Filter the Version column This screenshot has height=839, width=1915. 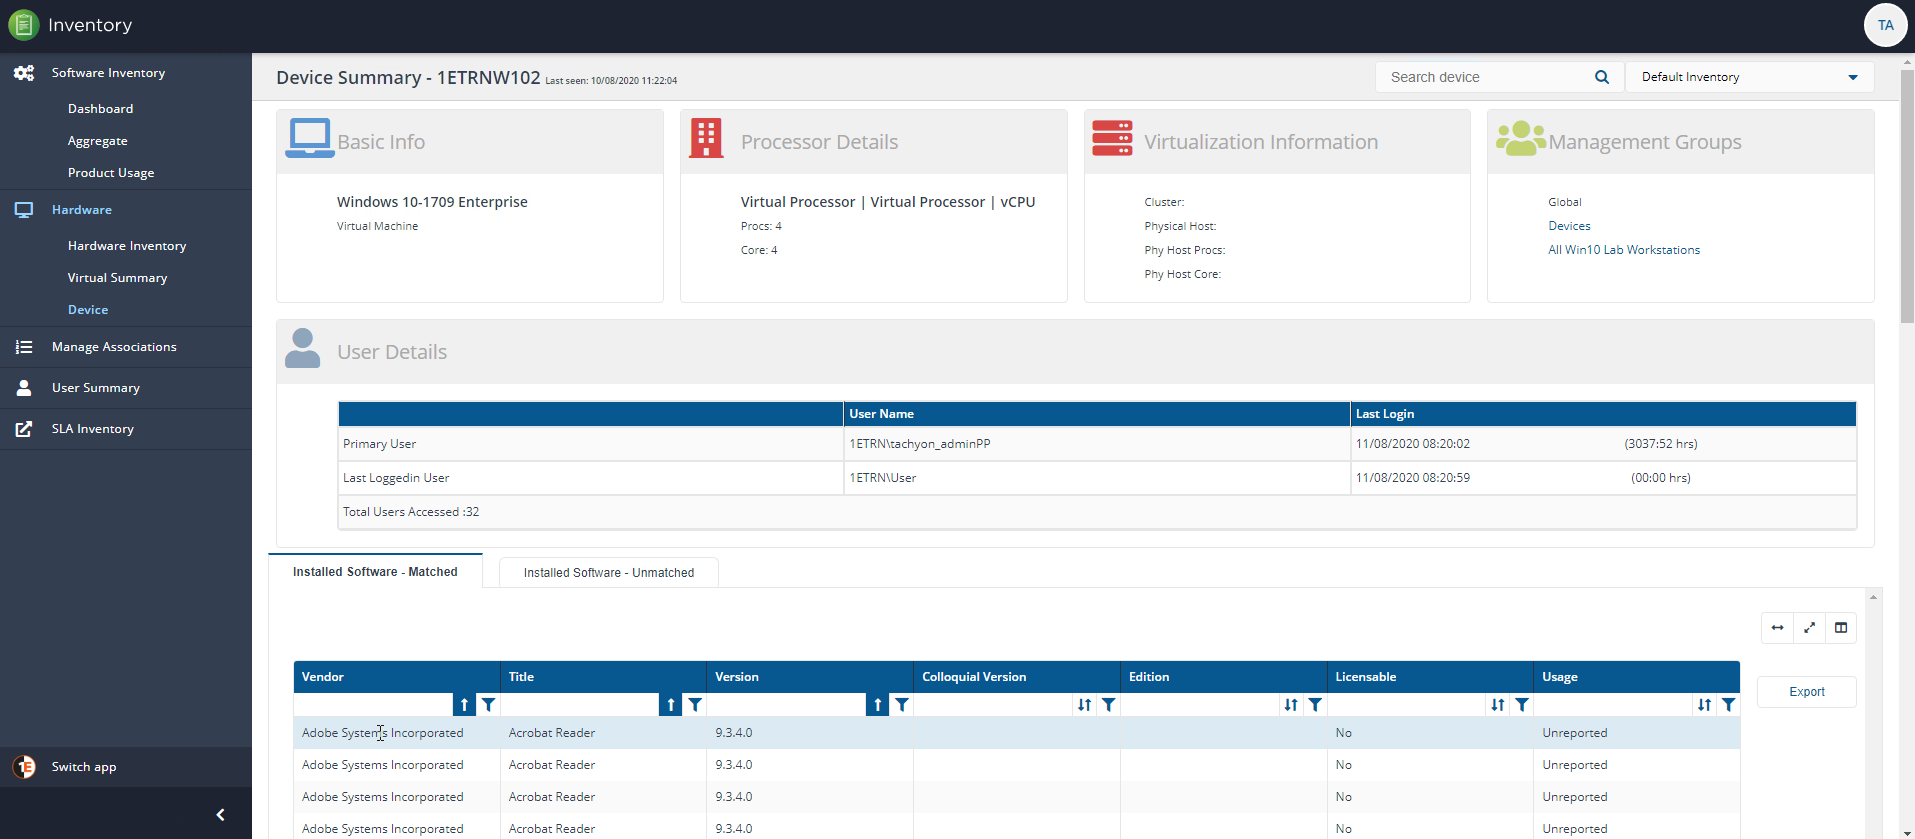point(902,705)
